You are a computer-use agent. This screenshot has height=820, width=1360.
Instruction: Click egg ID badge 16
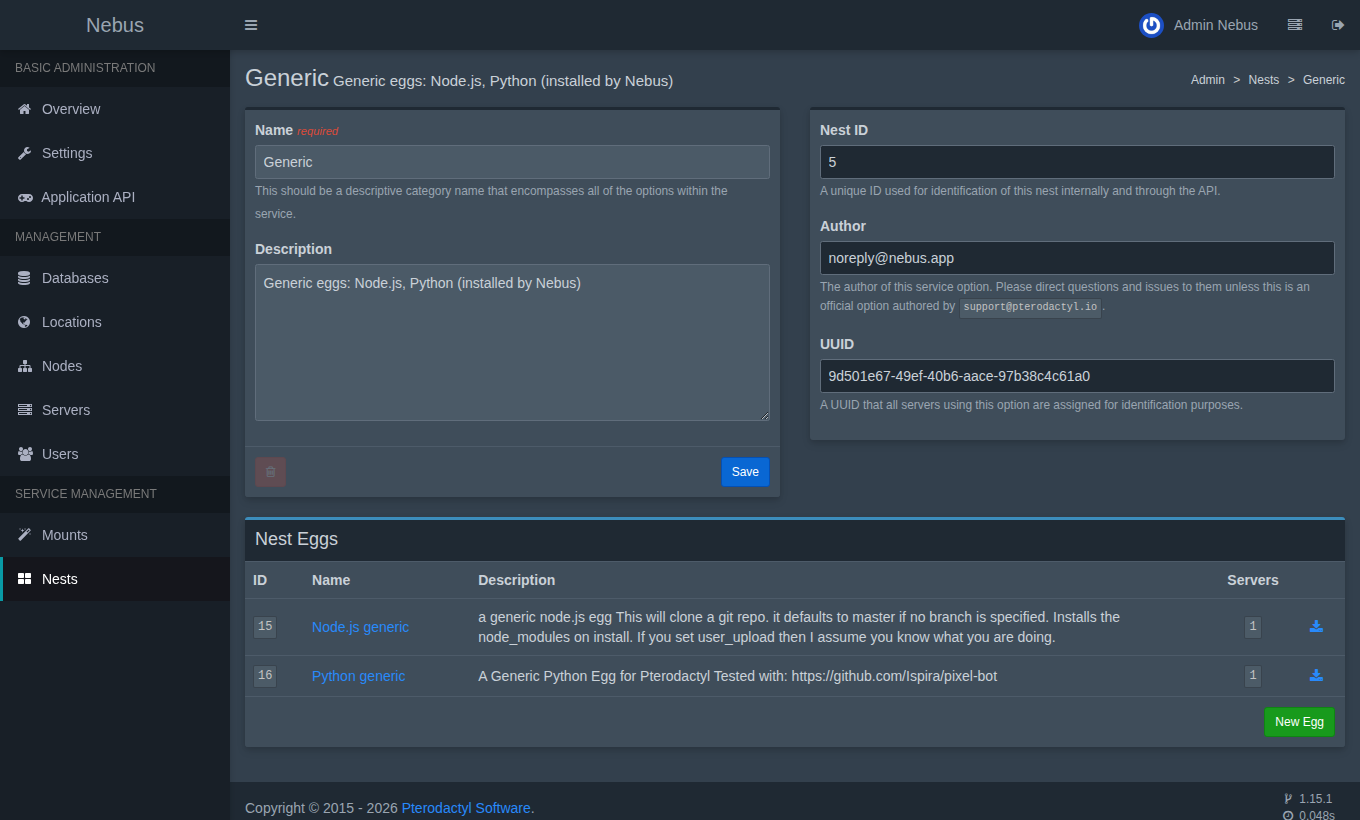[x=265, y=676]
